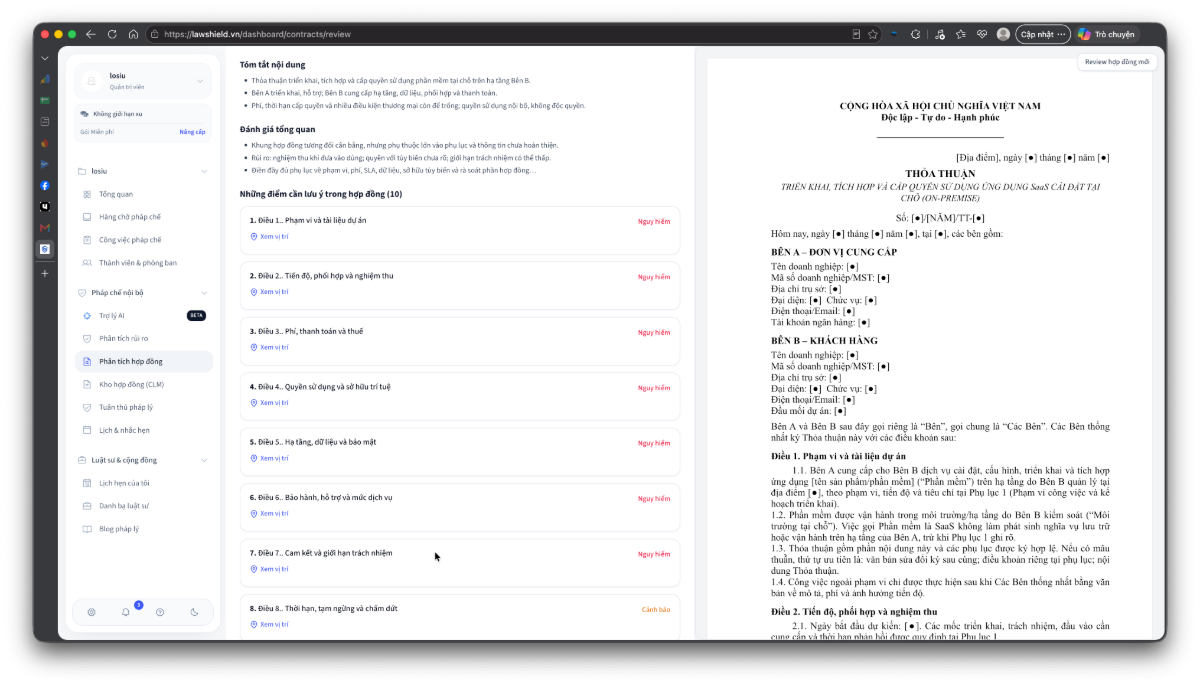Switch to the LawShield tab in vertical tab strip
This screenshot has width=1200, height=686.
pyautogui.click(x=45, y=249)
